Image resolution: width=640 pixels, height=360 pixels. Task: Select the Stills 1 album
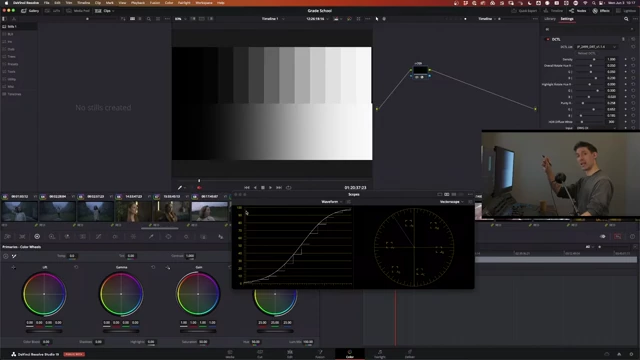pyautogui.click(x=19, y=27)
